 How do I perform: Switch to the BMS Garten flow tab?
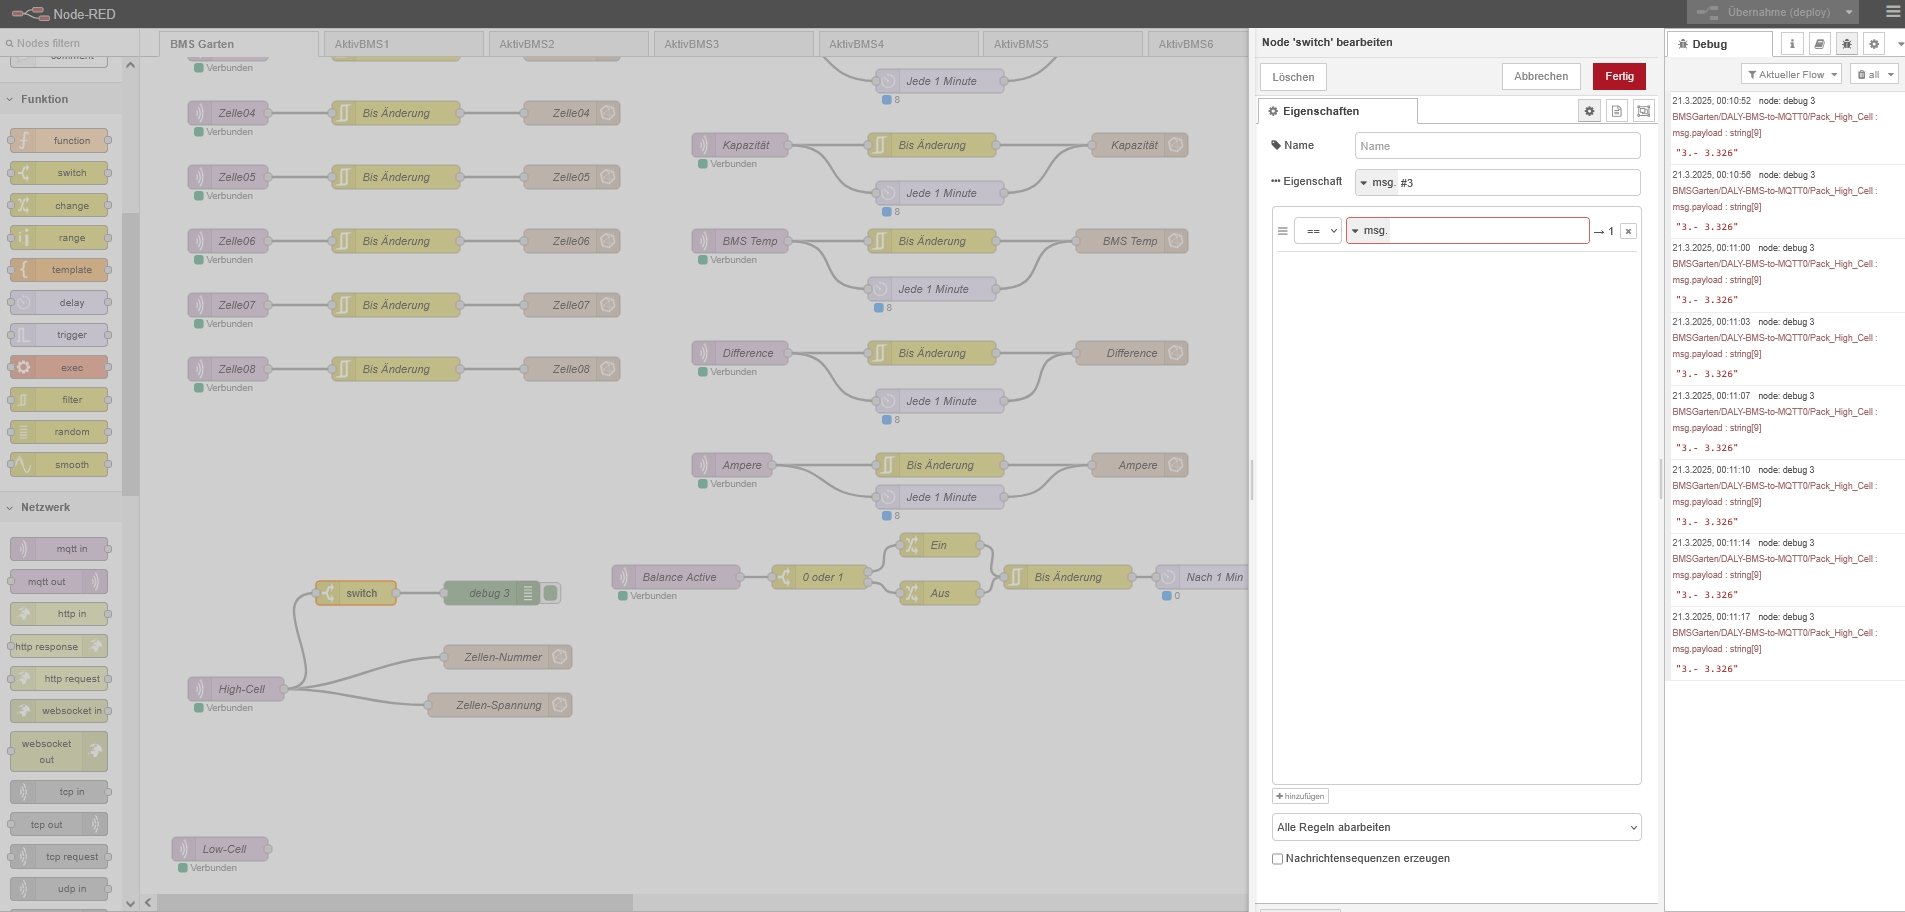tap(239, 44)
